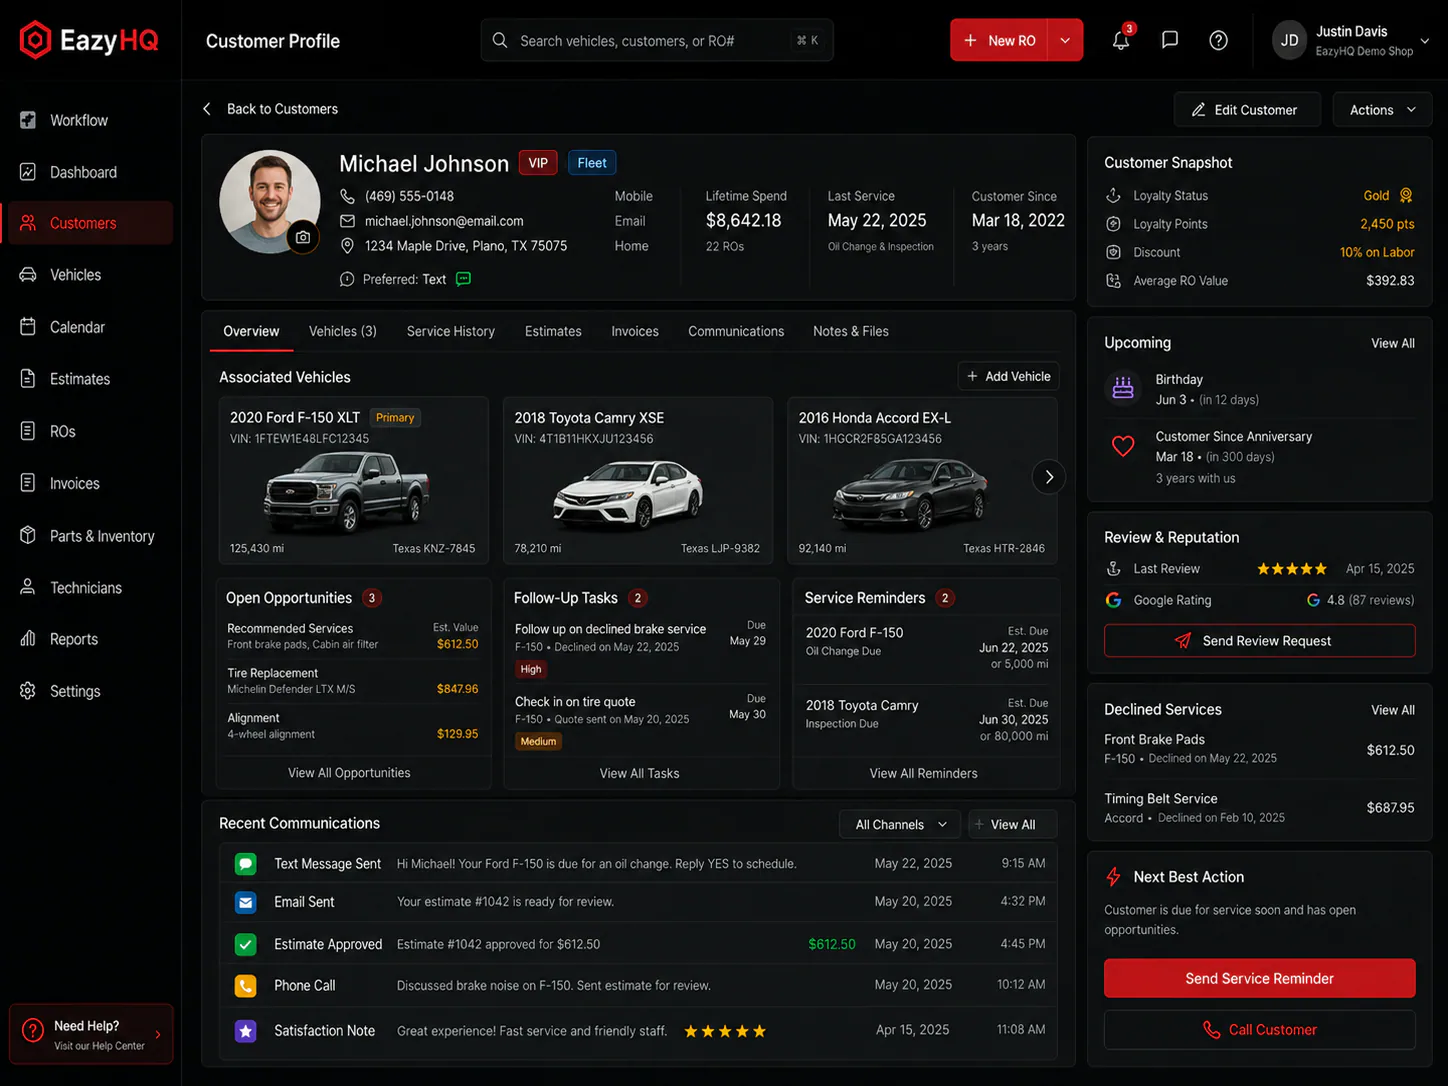This screenshot has width=1448, height=1086.
Task: Open the Service History tab
Action: (x=451, y=332)
